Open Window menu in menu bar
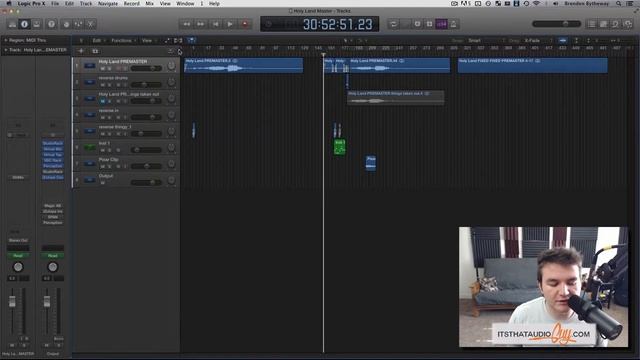The width and height of the screenshot is (640, 360). point(185,3)
